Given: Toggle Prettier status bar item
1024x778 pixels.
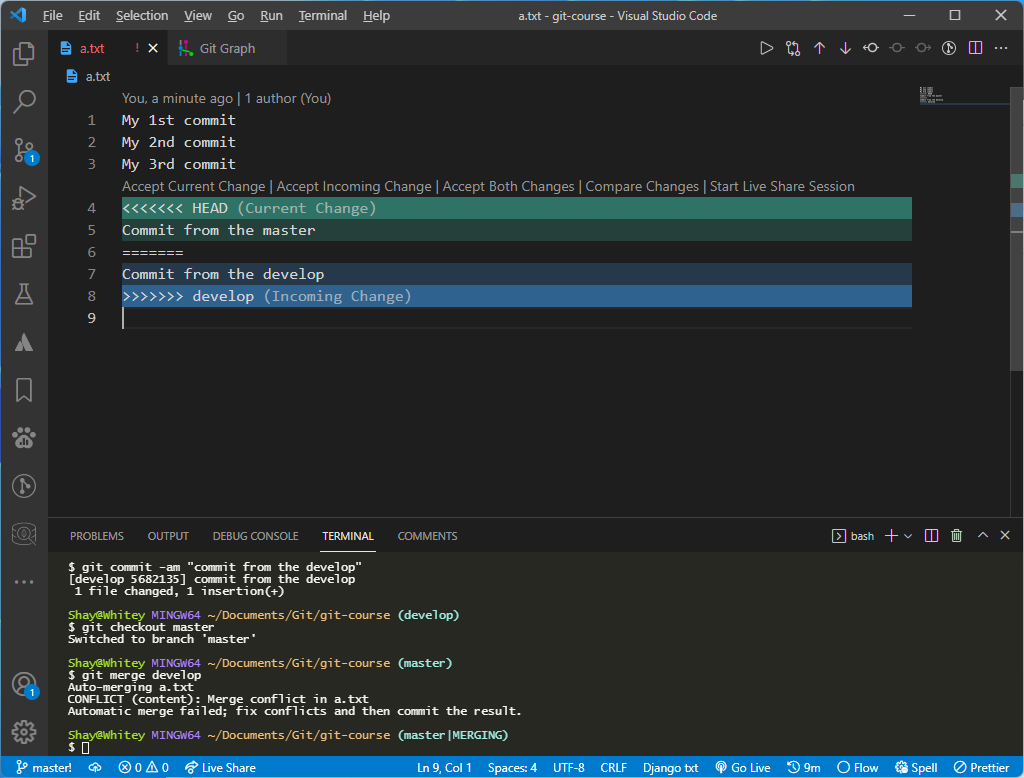Looking at the screenshot, I should tap(982, 768).
